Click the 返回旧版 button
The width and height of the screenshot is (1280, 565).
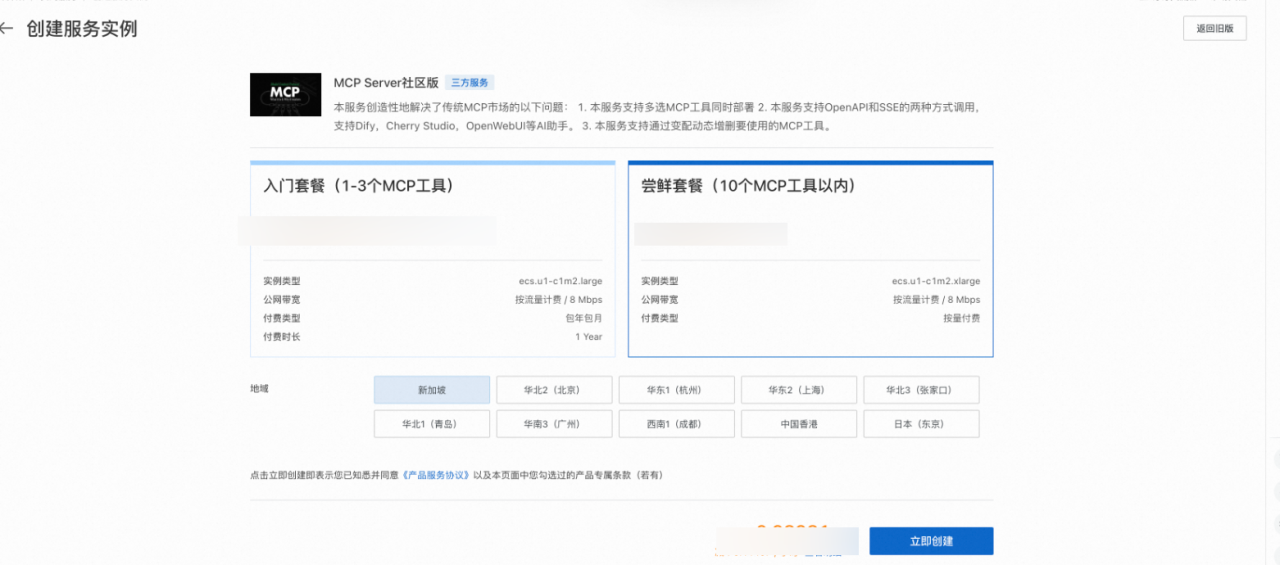[x=1214, y=29]
